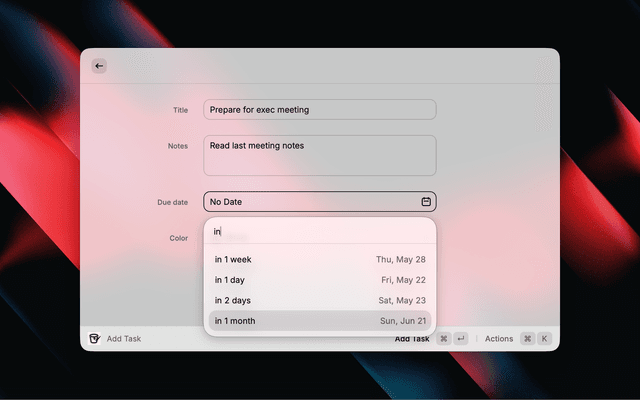Click the Command key badge next to Actions

[527, 339]
